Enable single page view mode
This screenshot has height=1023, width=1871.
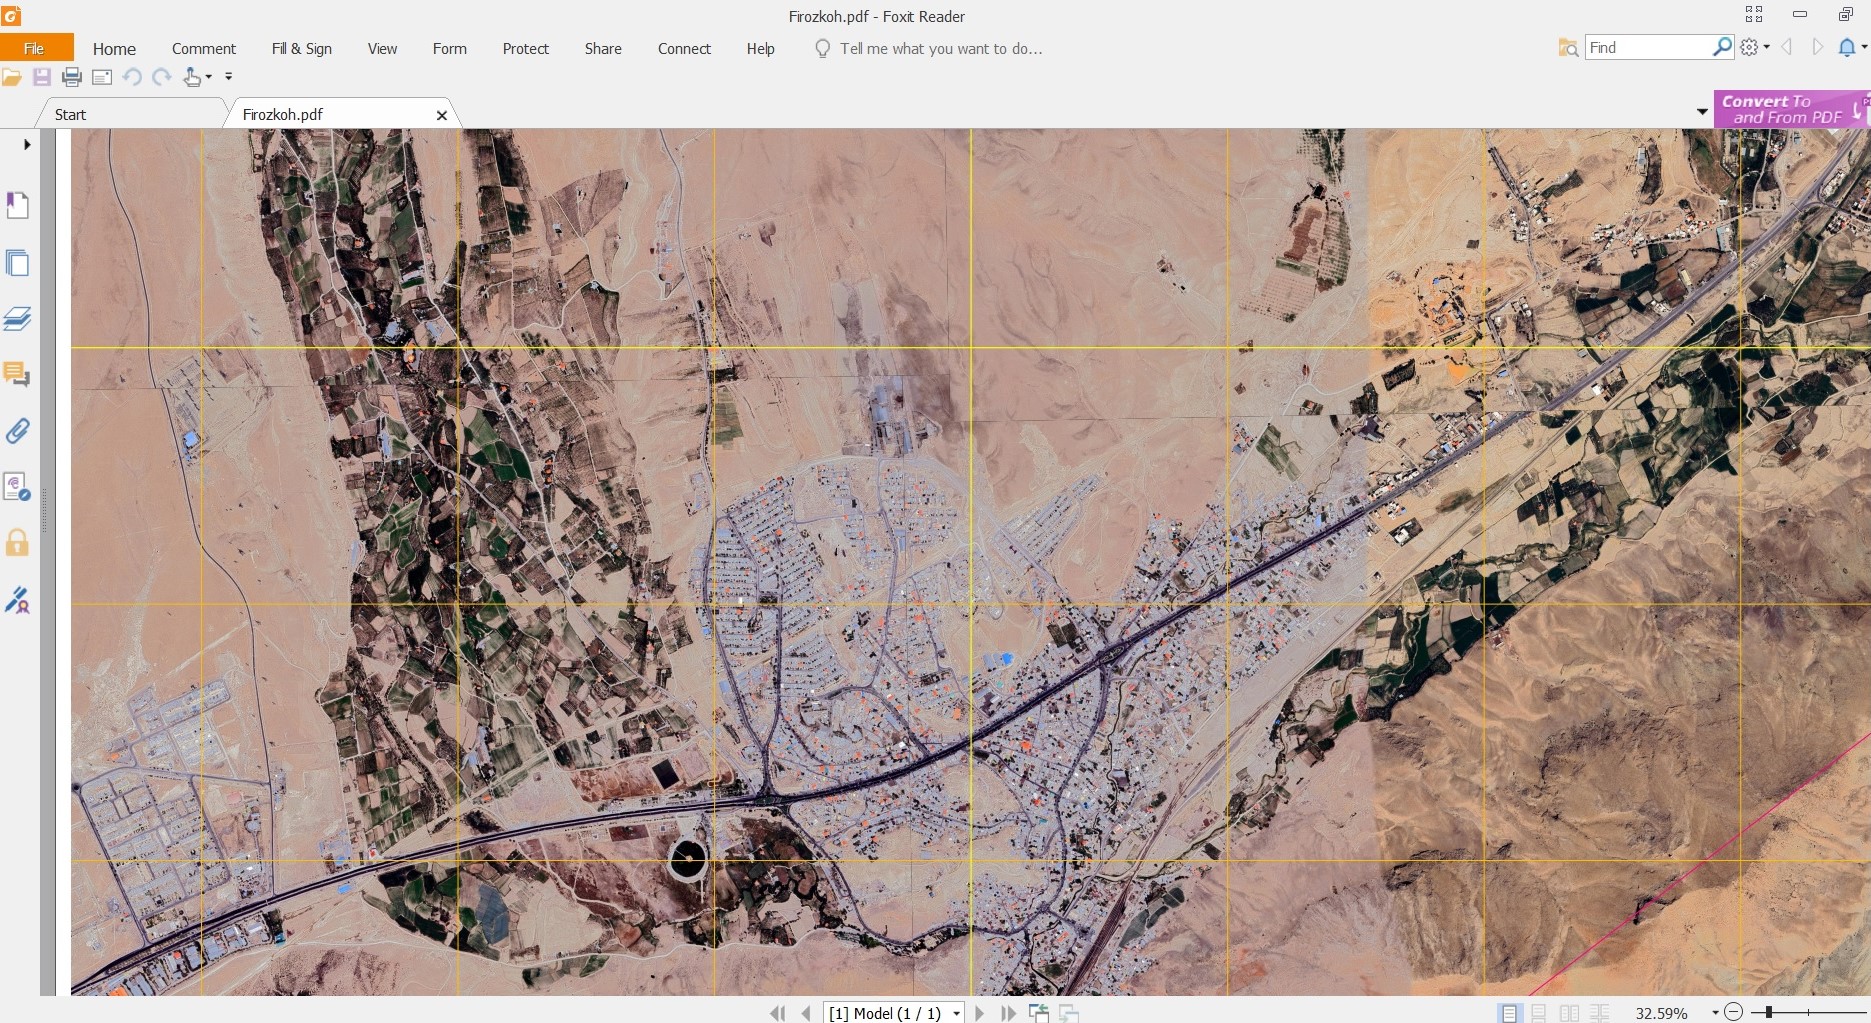click(1509, 1013)
